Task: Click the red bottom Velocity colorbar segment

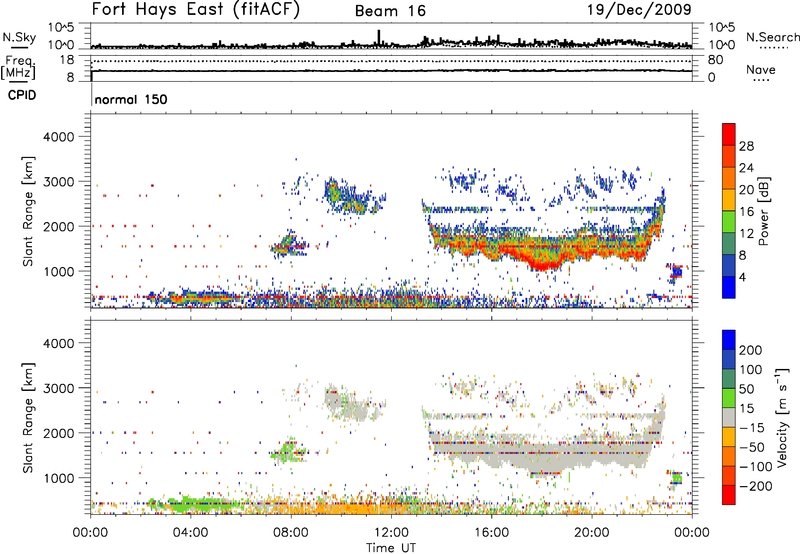Action: (x=729, y=495)
